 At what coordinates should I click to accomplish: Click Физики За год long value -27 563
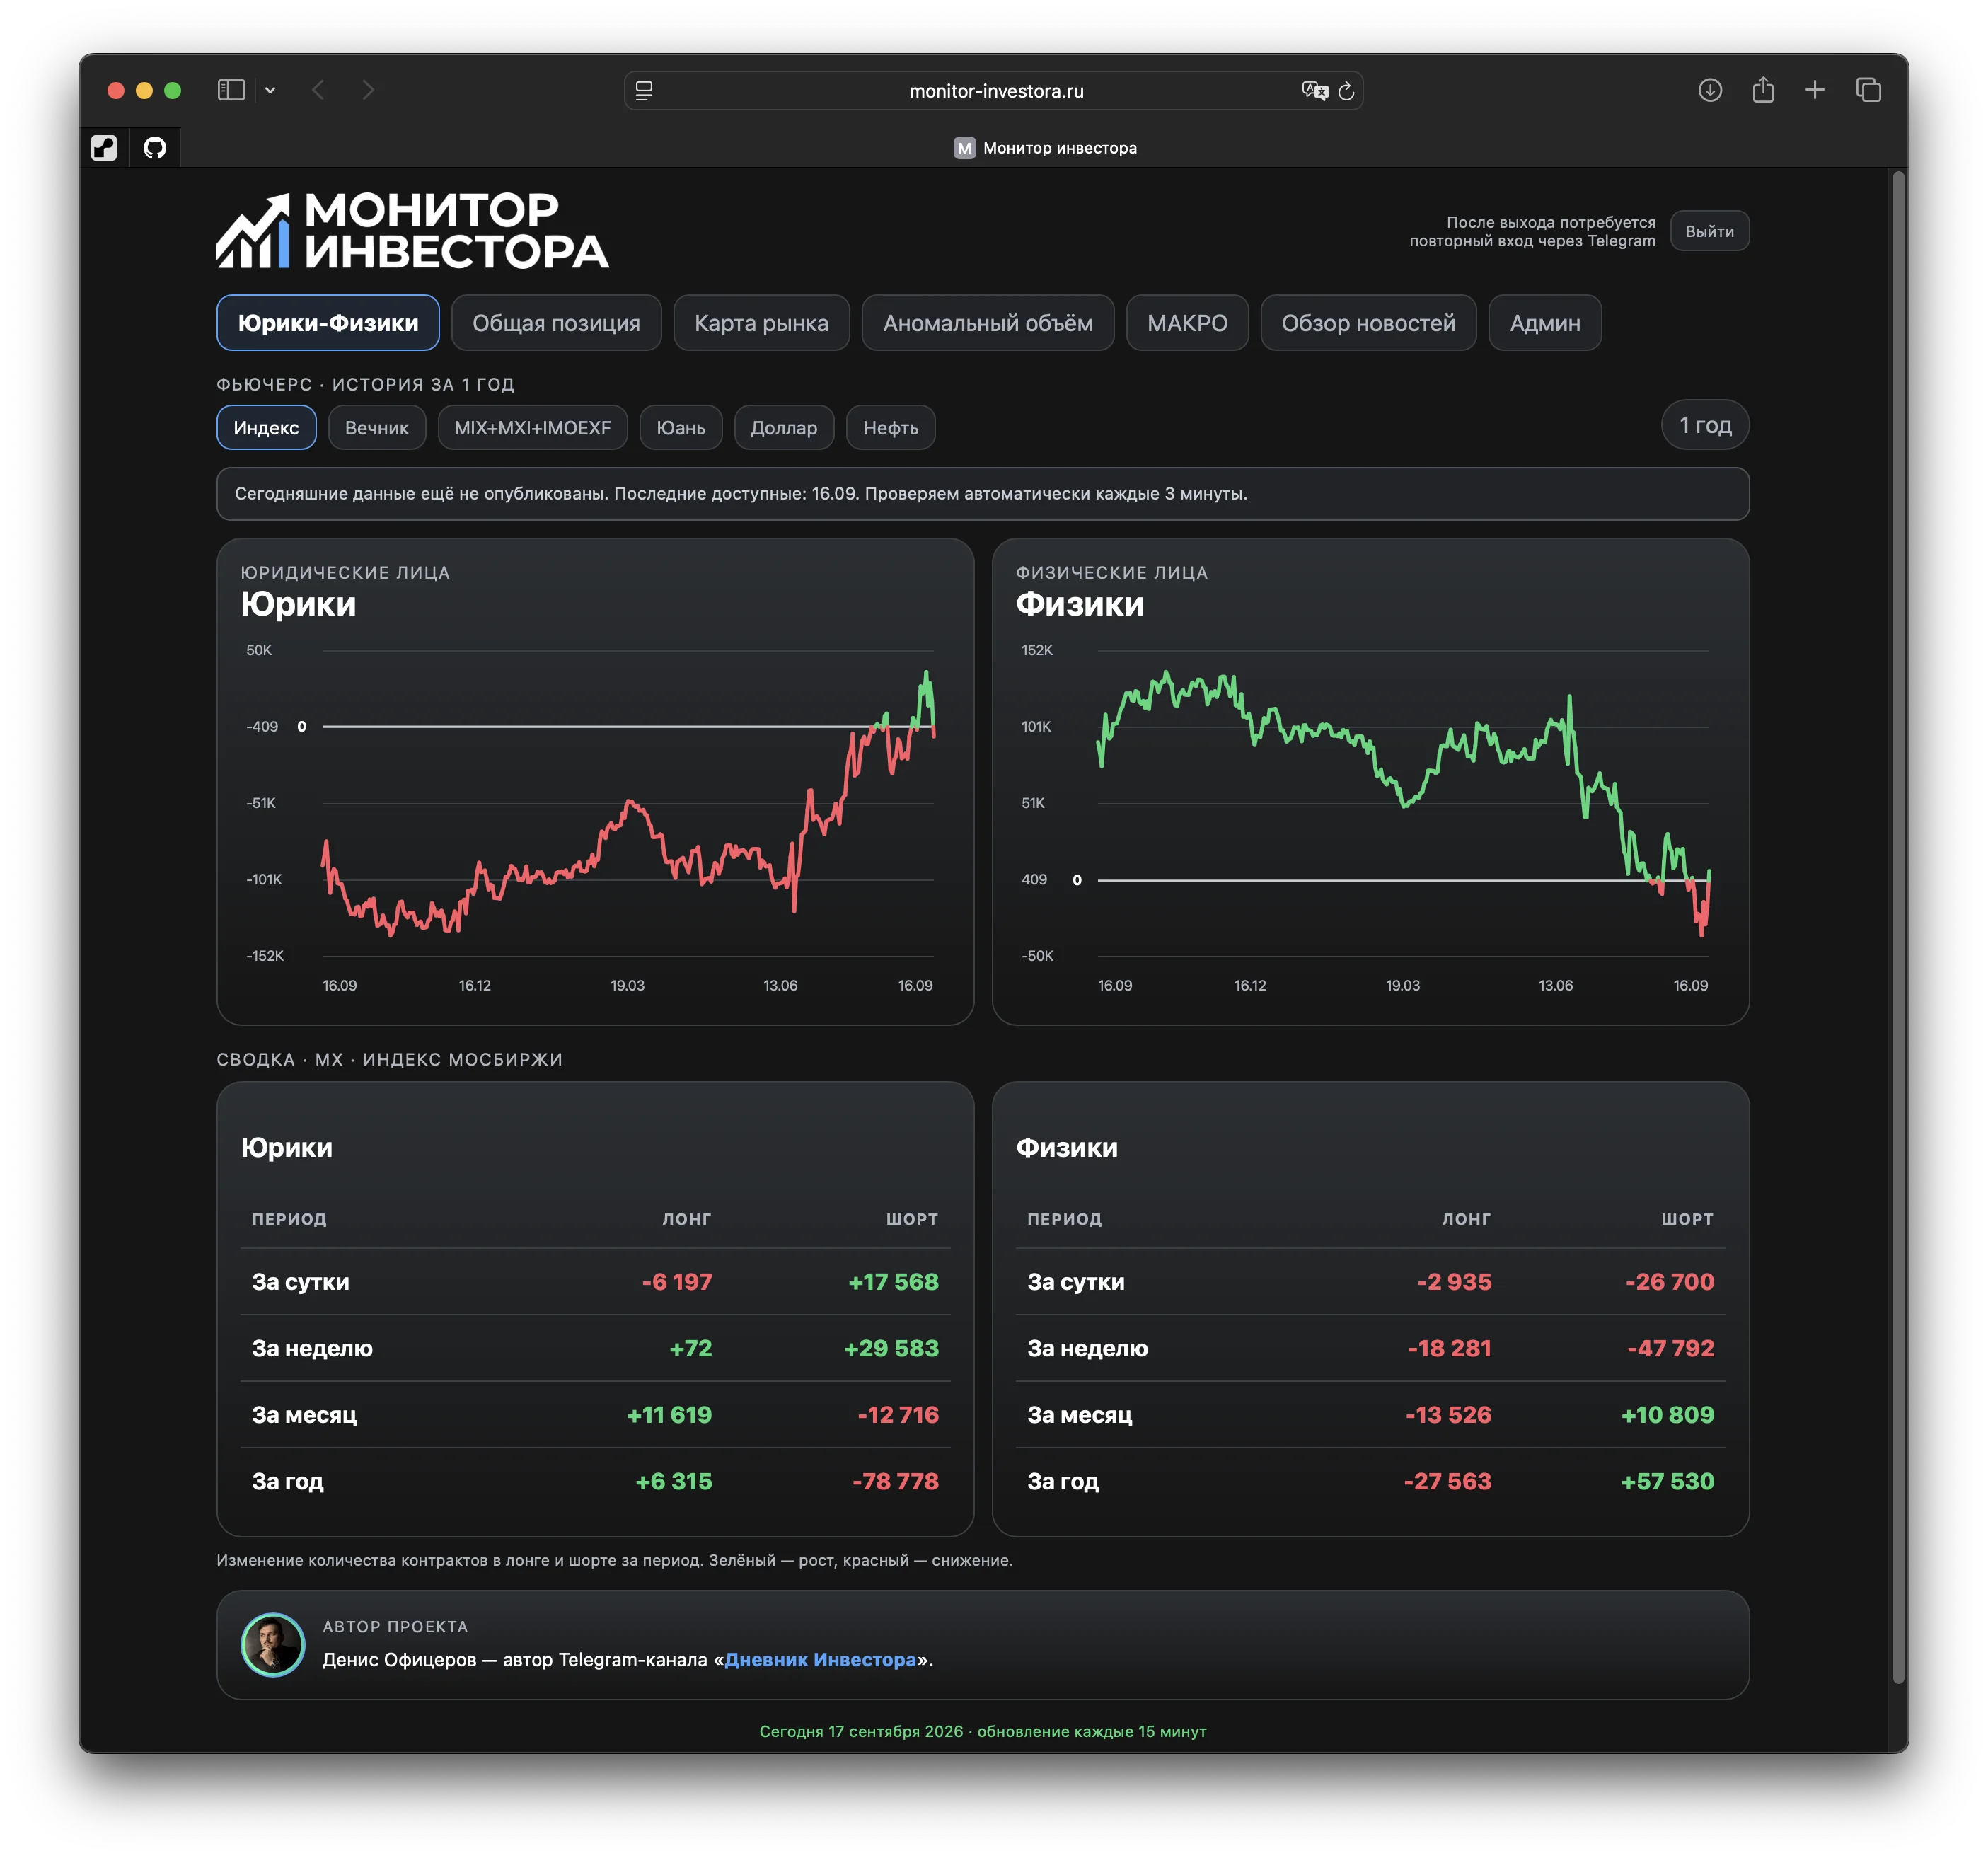tap(1447, 1481)
